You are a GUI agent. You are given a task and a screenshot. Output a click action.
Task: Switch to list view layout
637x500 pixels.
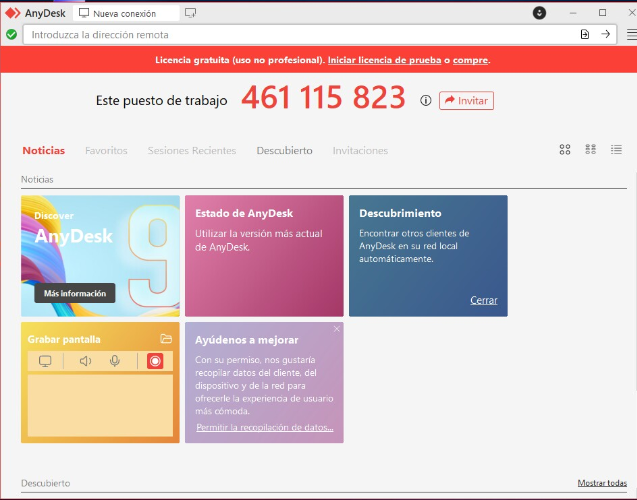point(616,150)
